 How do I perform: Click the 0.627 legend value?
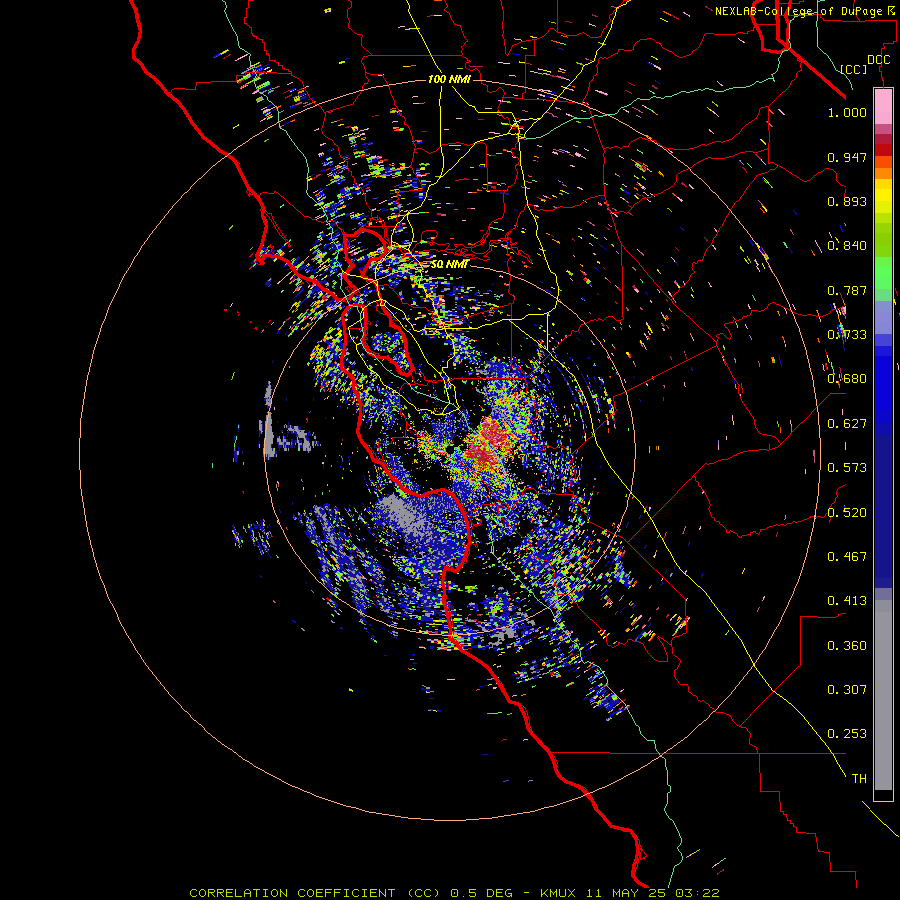click(847, 424)
